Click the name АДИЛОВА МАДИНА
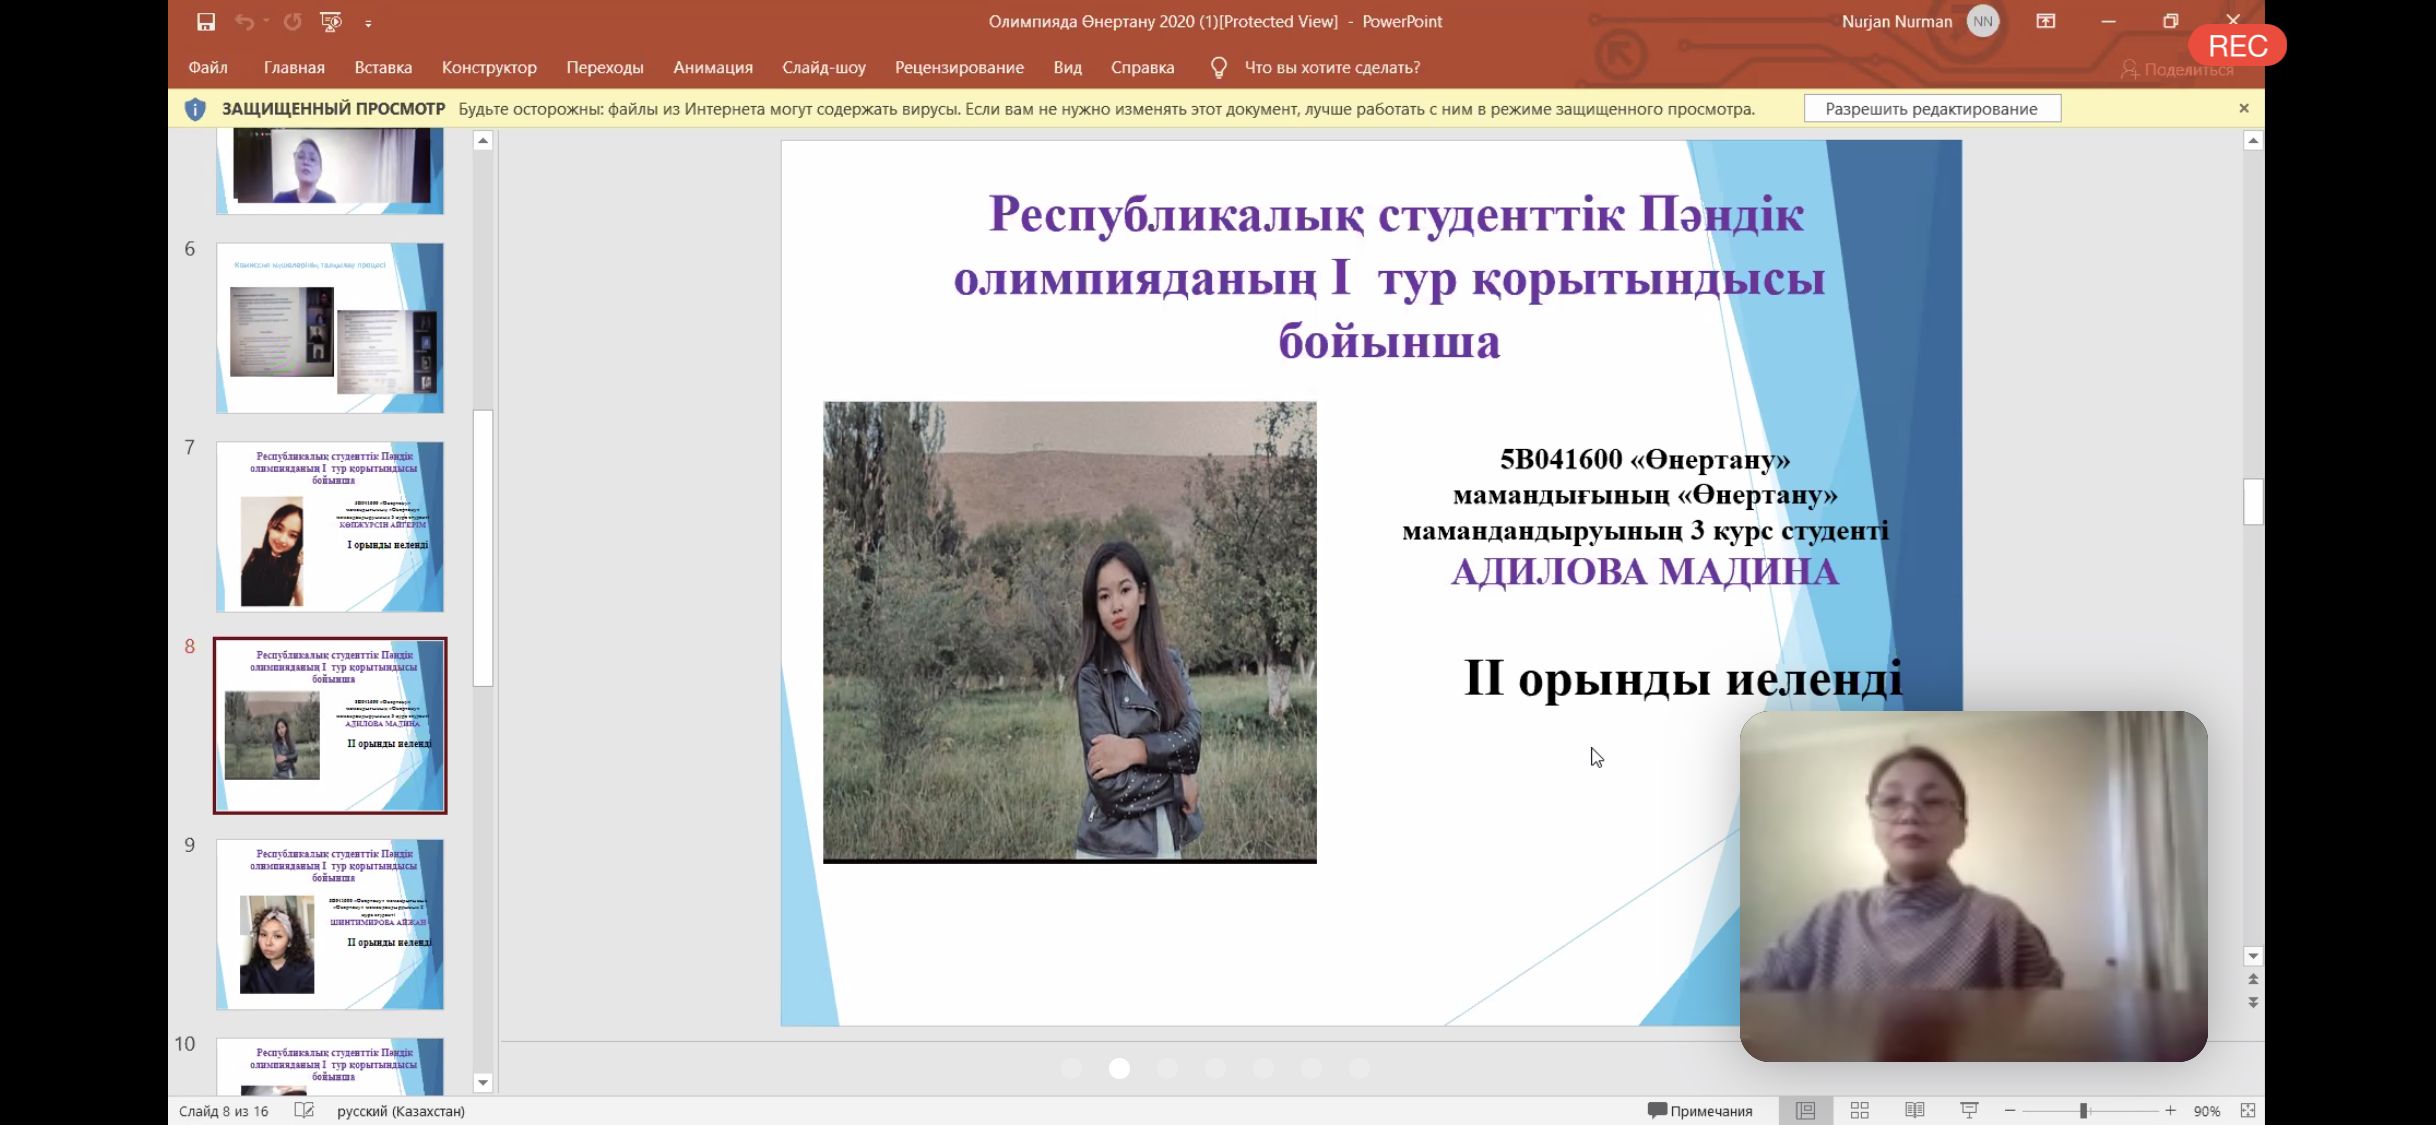Image resolution: width=2436 pixels, height=1125 pixels. [1645, 572]
